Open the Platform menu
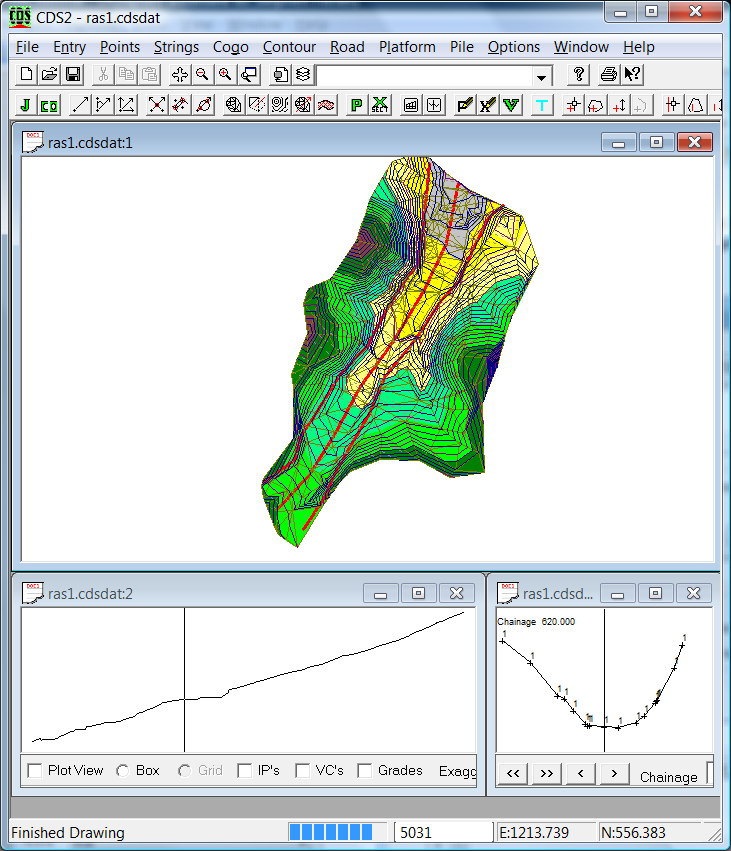731x851 pixels. [x=407, y=47]
